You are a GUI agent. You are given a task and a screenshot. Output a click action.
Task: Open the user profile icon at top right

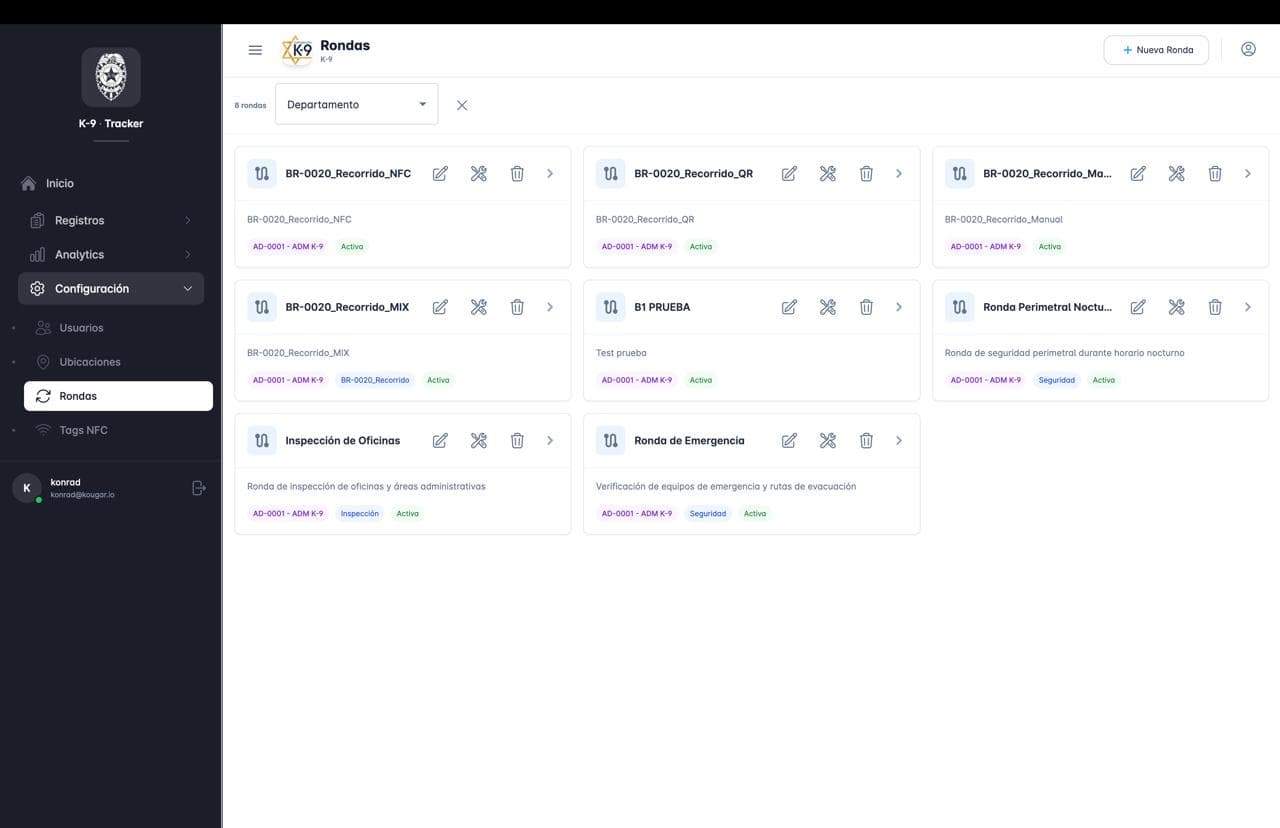click(x=1248, y=49)
